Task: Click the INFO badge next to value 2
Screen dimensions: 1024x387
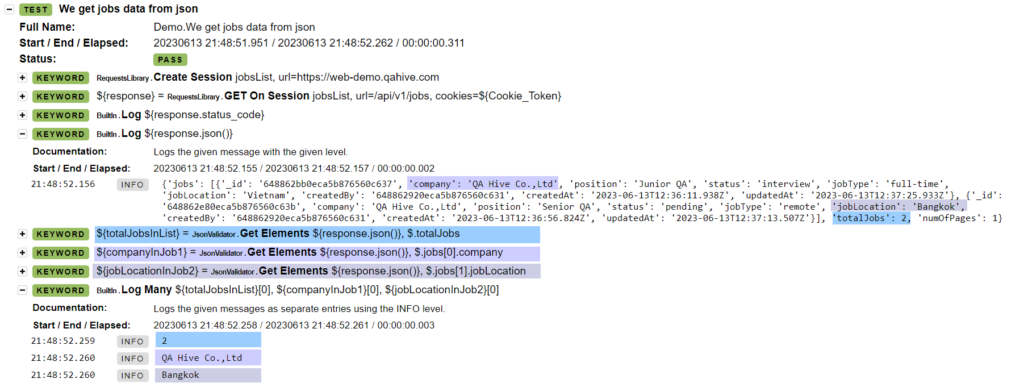Action: click(x=133, y=340)
